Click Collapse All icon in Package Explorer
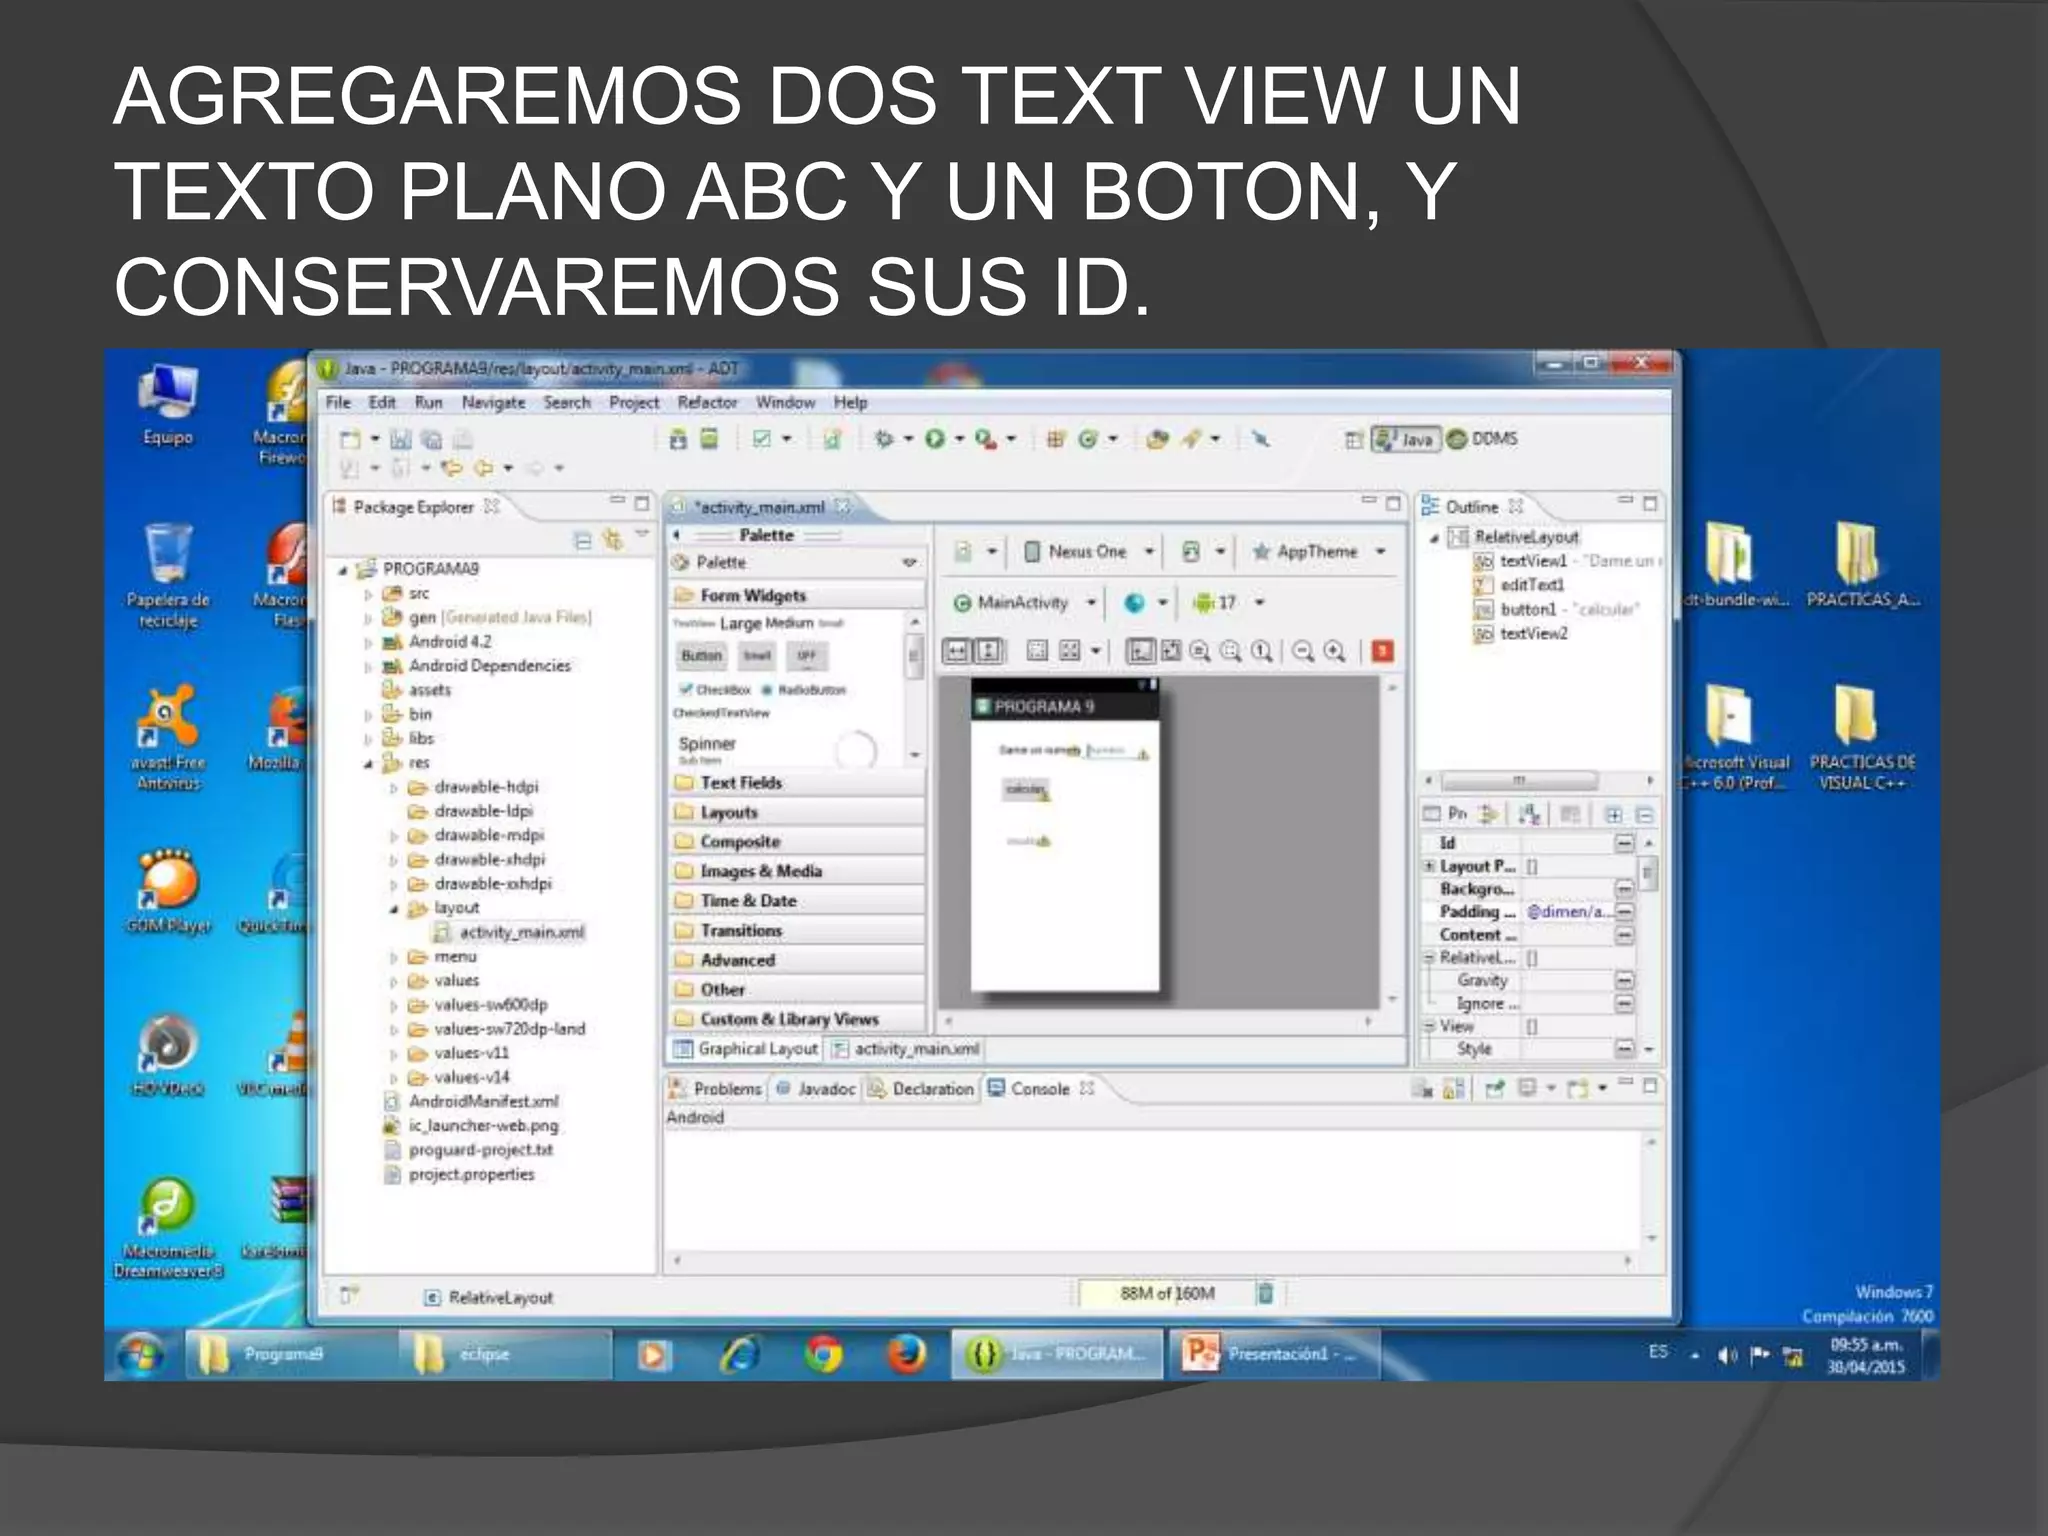Viewport: 2048px width, 1536px height. point(582,541)
